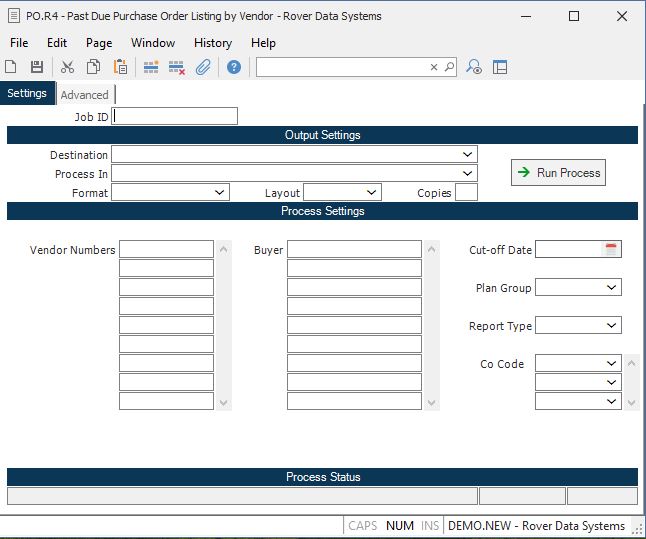Click the paperclip attachments icon
646x539 pixels.
click(x=203, y=67)
